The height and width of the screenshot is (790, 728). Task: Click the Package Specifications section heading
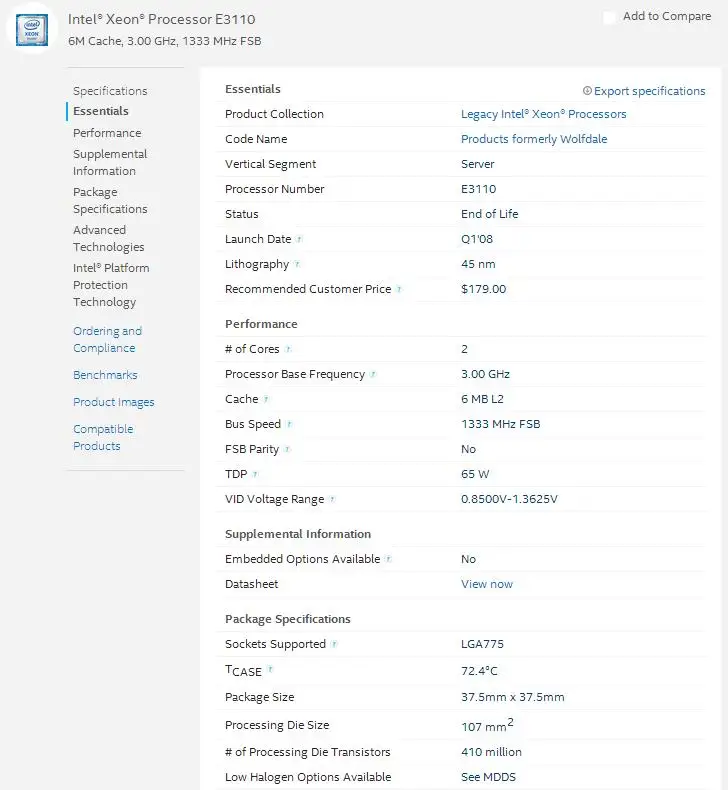(x=288, y=619)
